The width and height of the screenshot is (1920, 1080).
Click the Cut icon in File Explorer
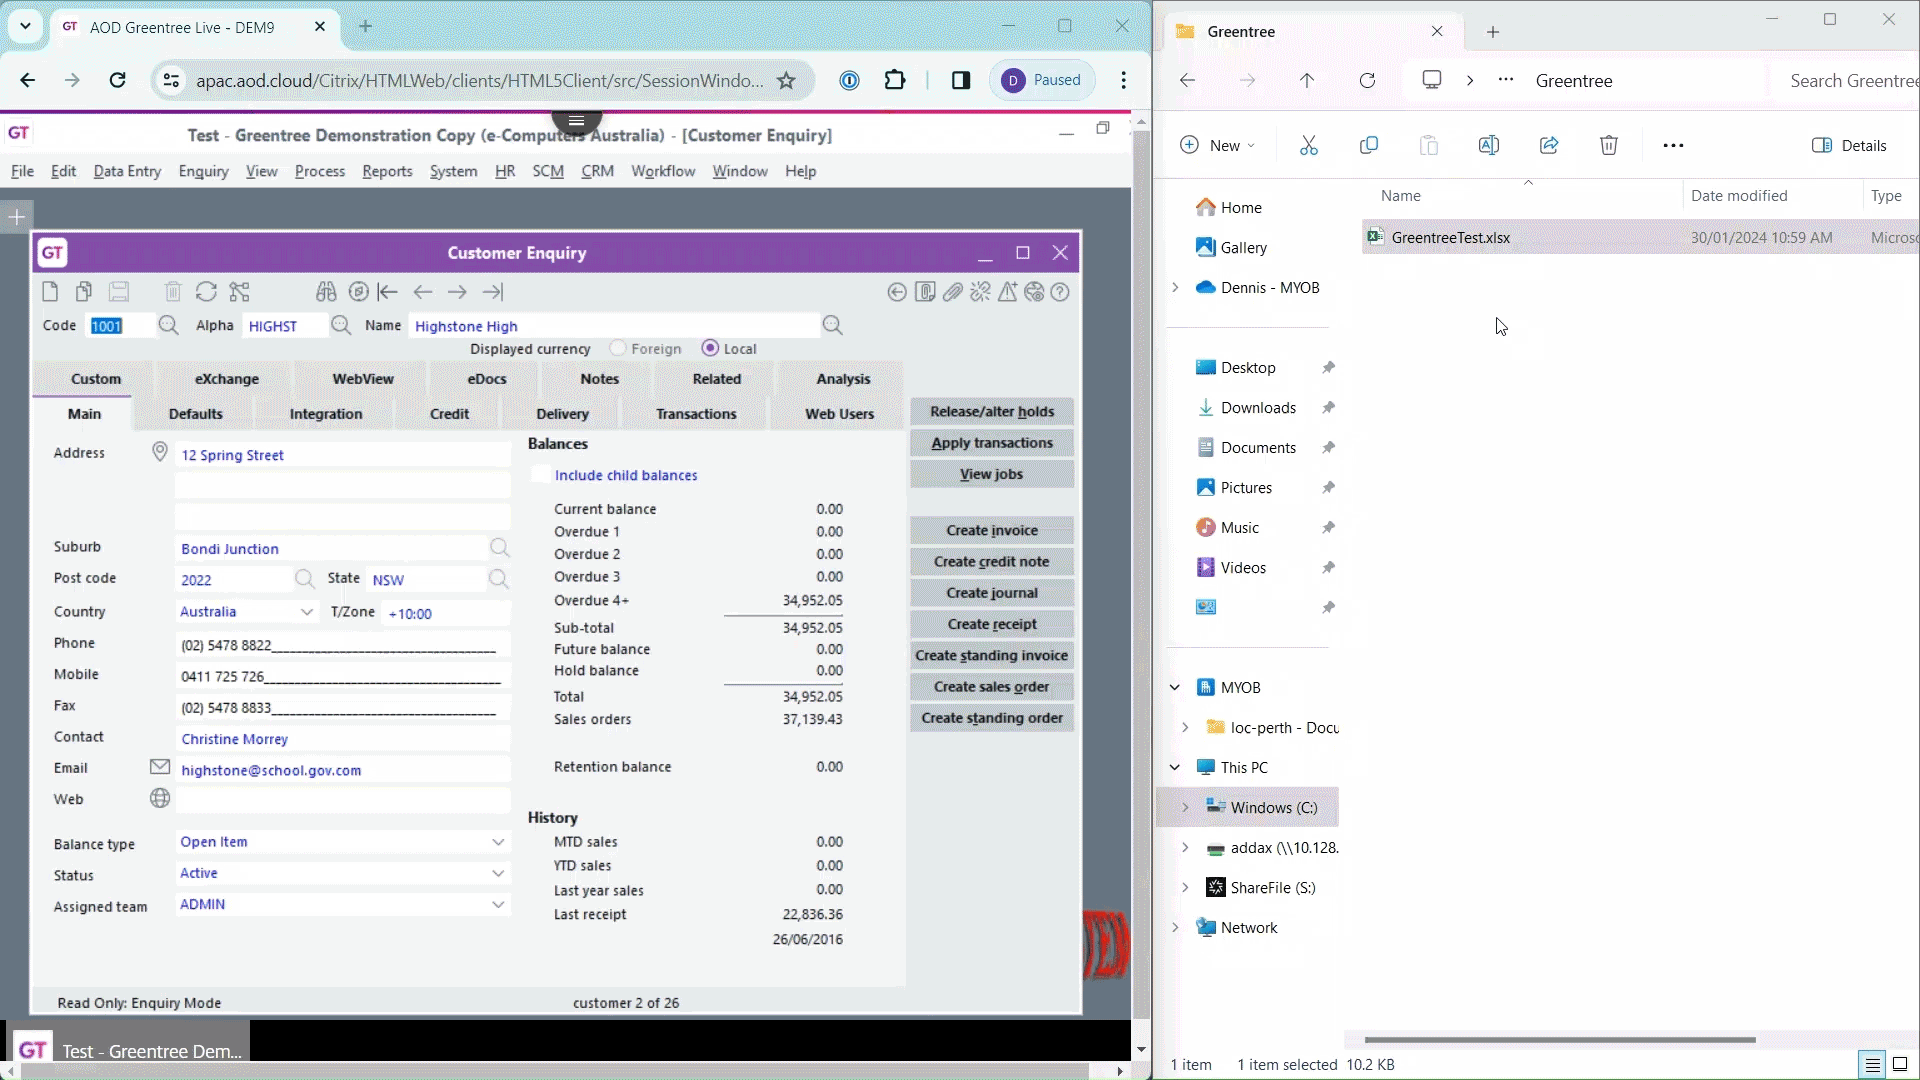click(x=1309, y=146)
